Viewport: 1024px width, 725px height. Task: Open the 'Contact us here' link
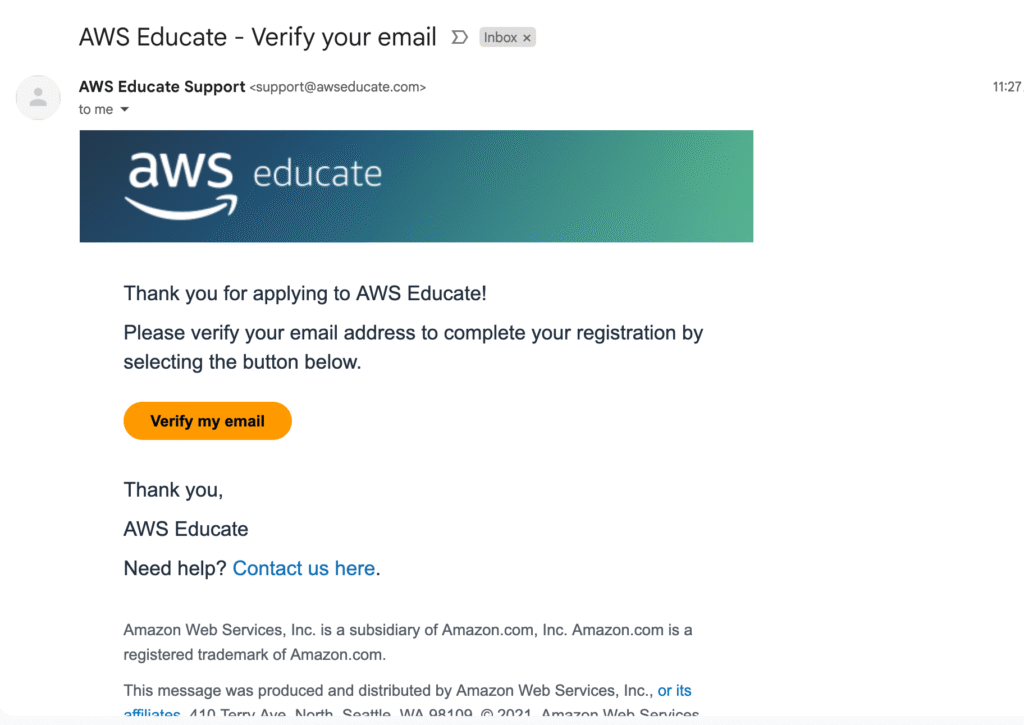click(x=304, y=568)
